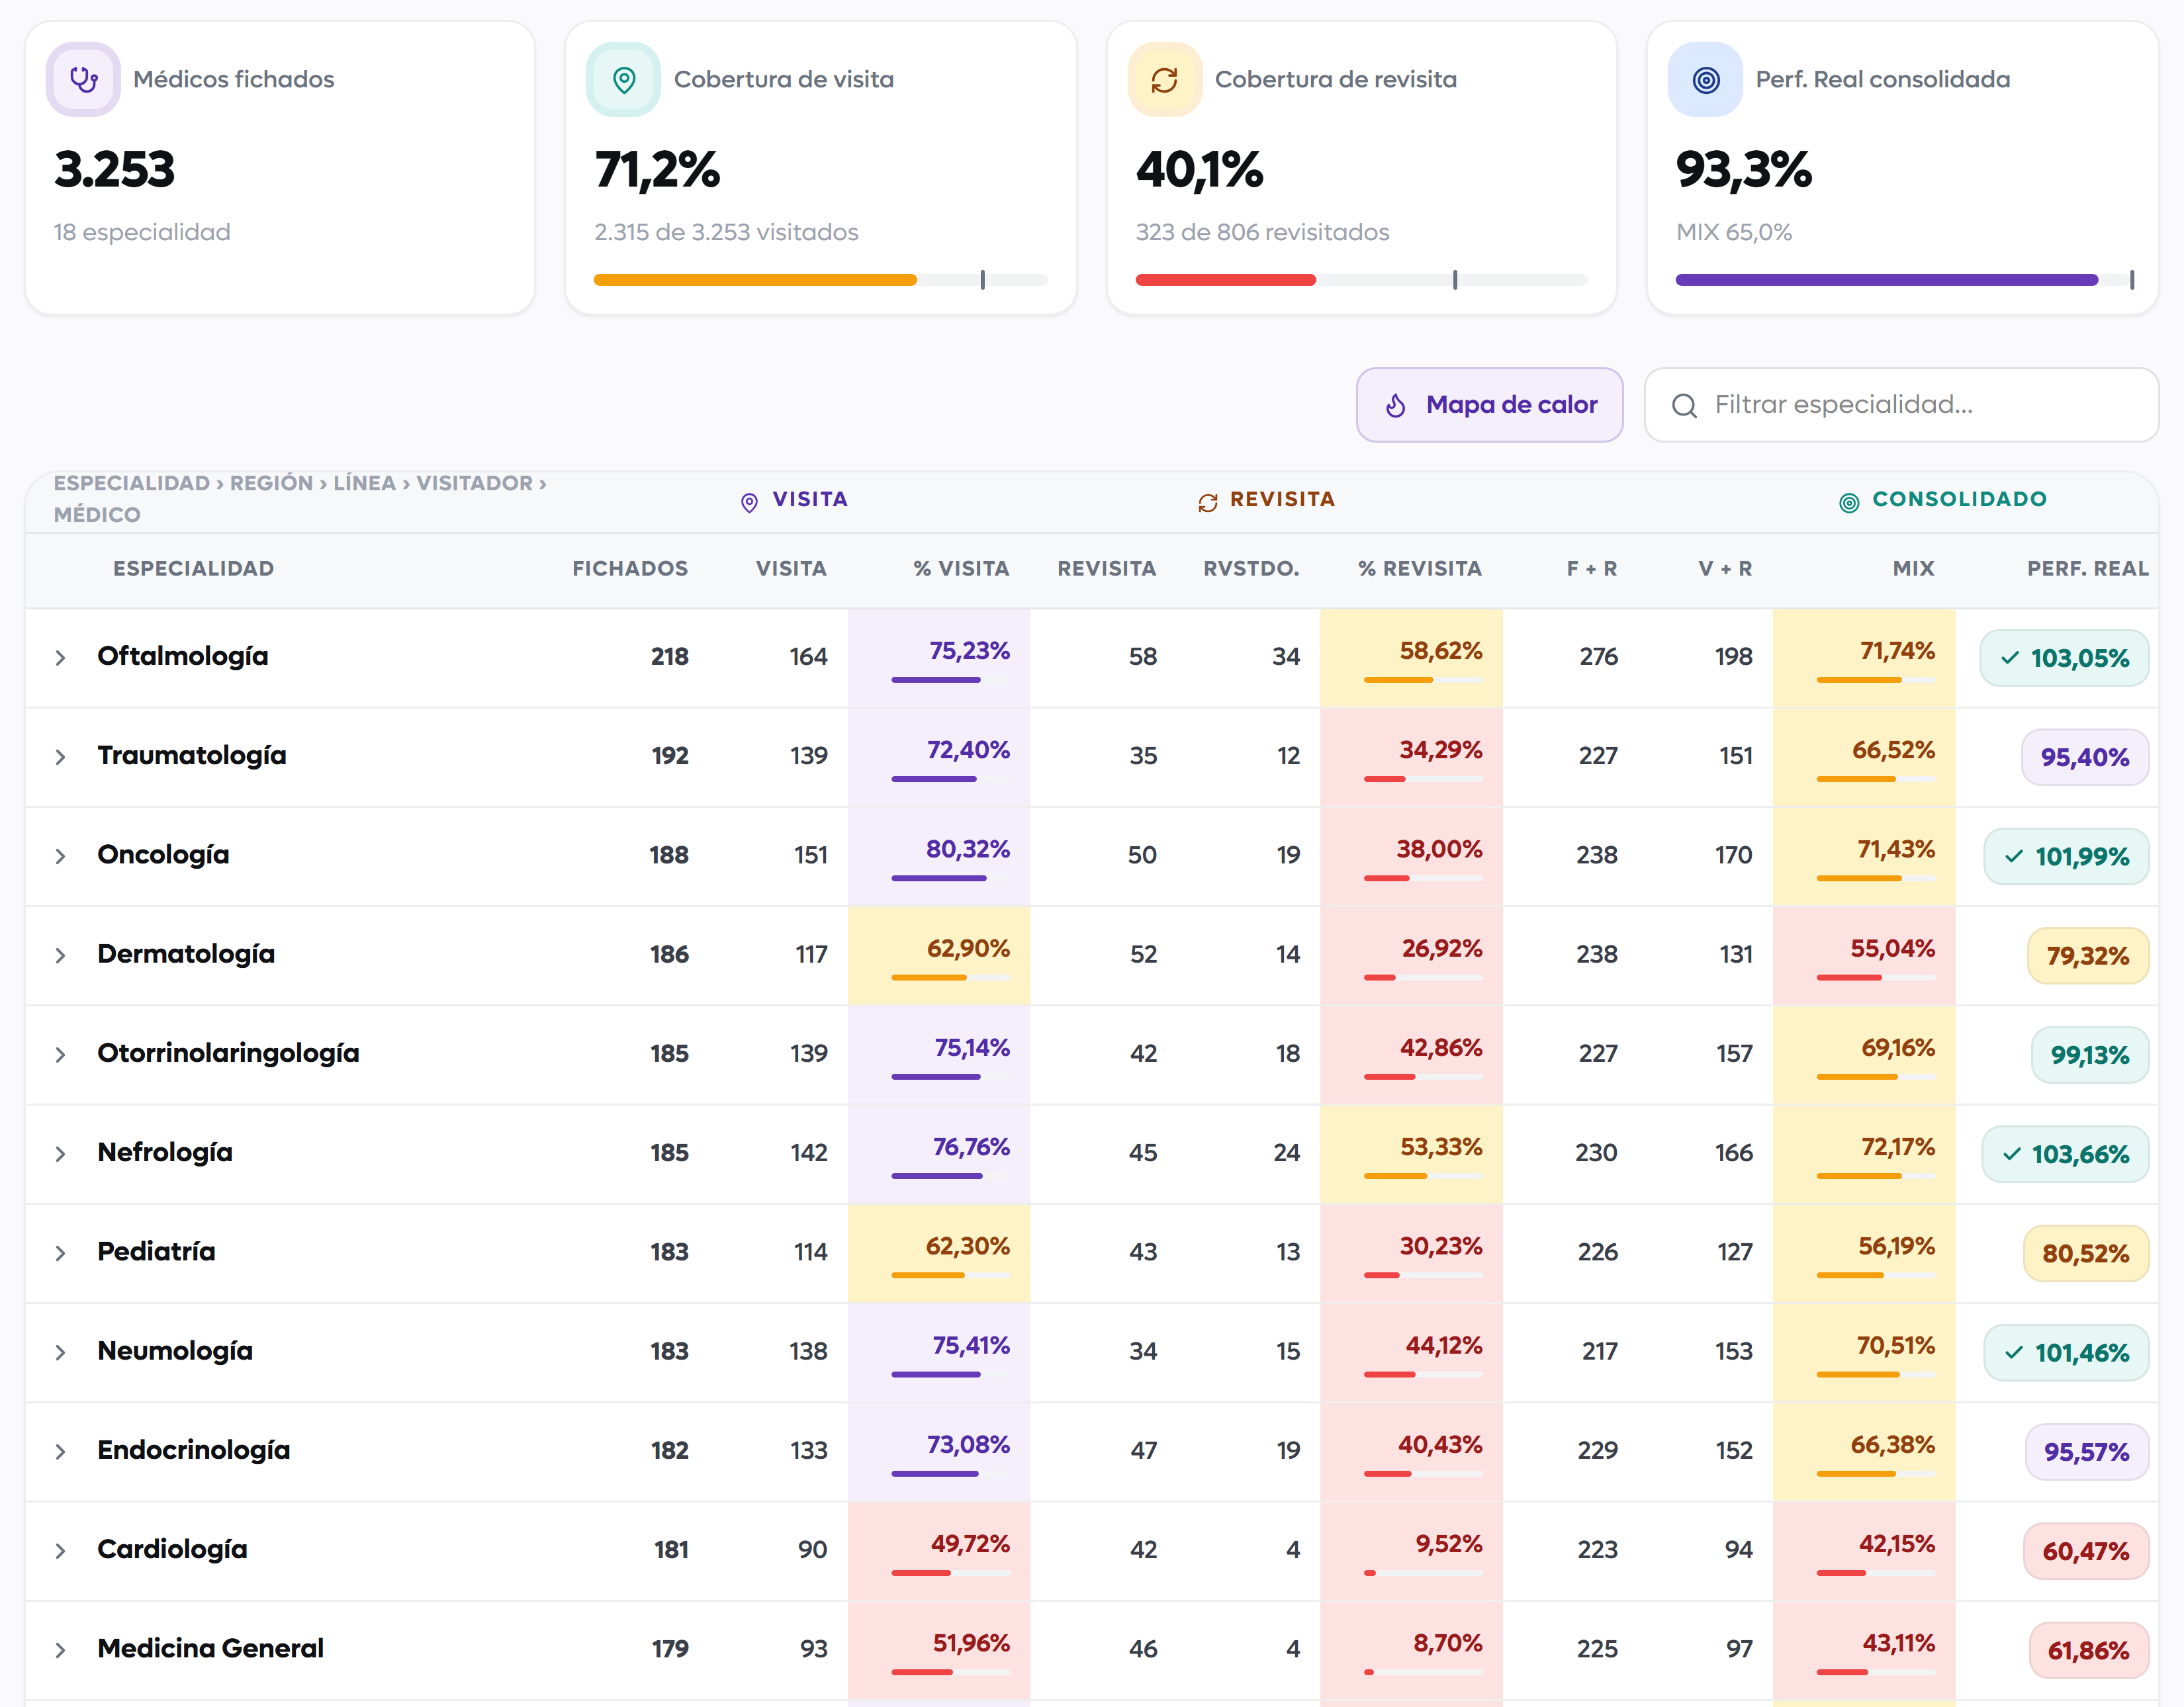Sort by the % VISITA column header
This screenshot has height=1707, width=2184.
[x=961, y=569]
